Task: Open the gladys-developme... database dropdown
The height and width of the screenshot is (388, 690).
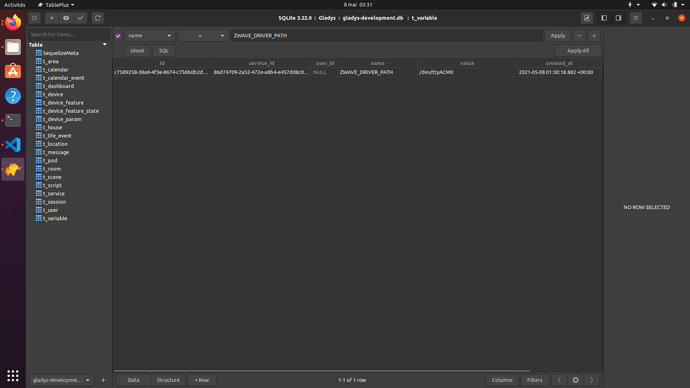Action: [61, 380]
